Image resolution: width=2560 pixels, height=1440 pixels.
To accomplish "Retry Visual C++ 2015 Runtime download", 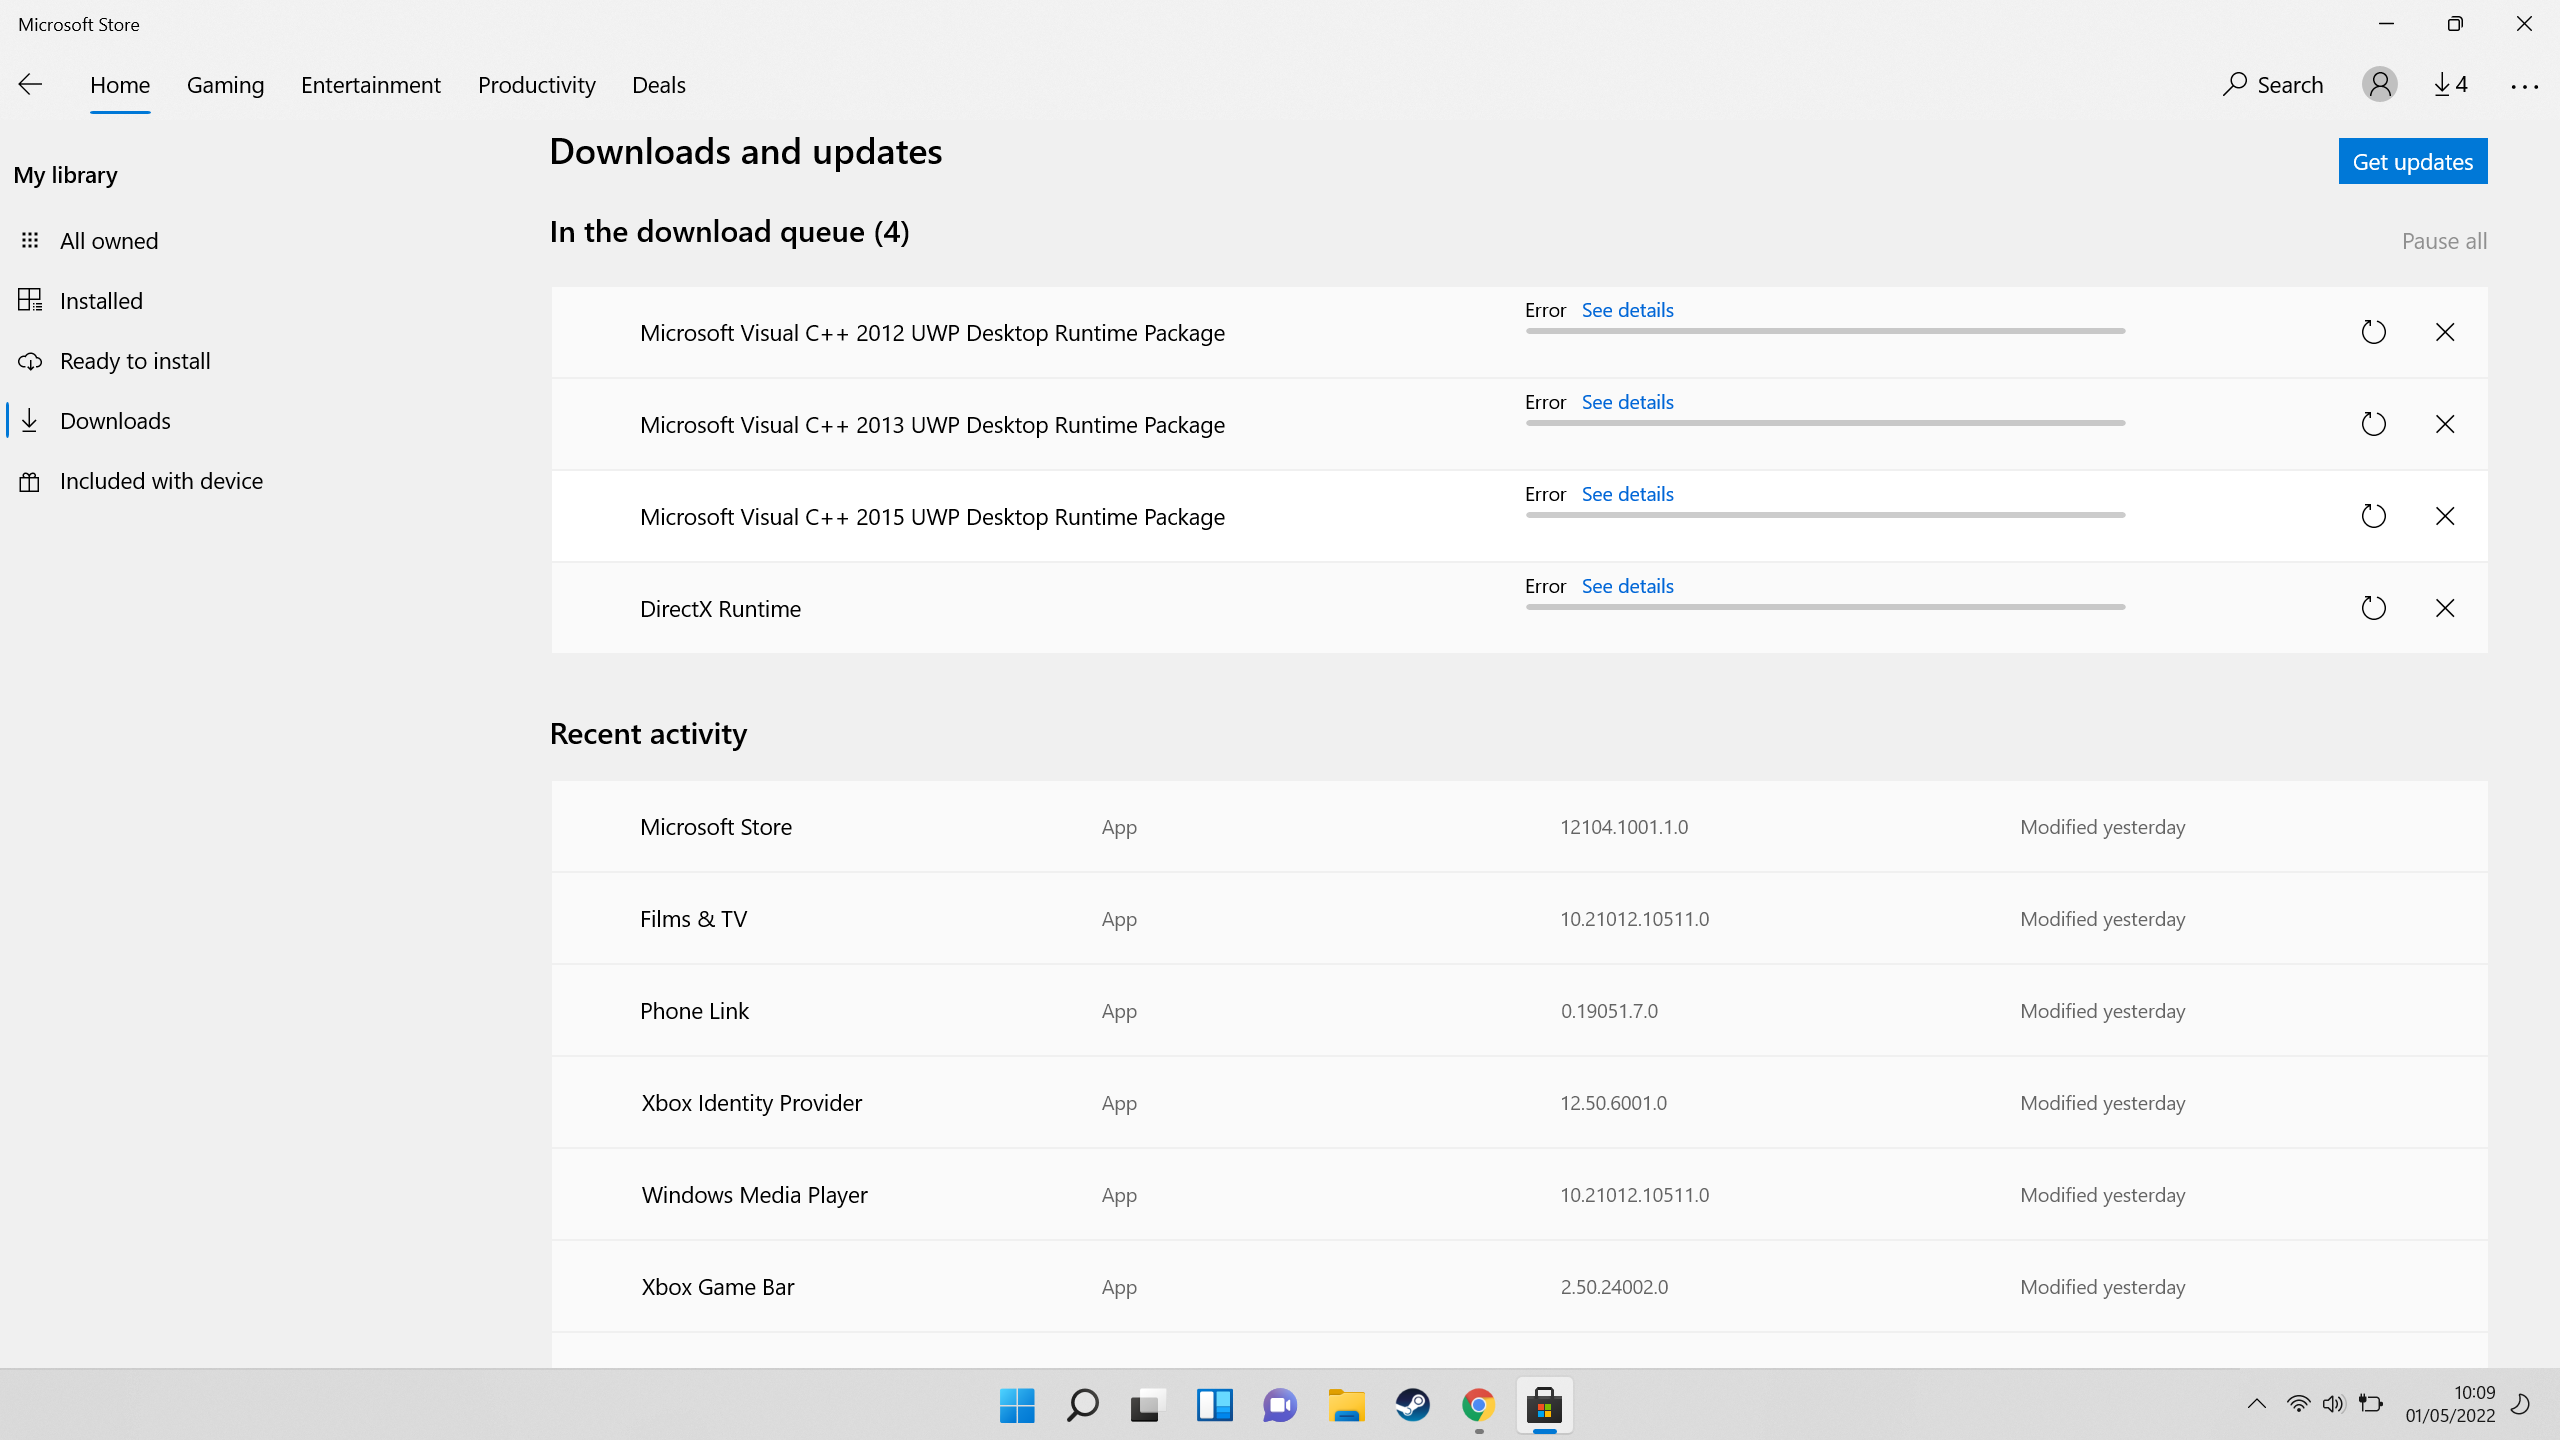I will coord(2374,516).
